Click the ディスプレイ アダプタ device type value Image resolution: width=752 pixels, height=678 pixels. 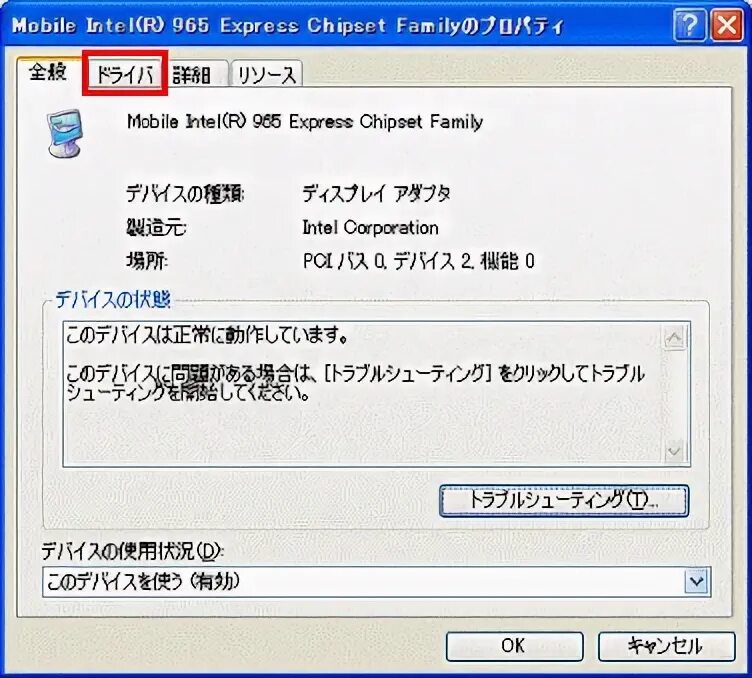pyautogui.click(x=376, y=194)
